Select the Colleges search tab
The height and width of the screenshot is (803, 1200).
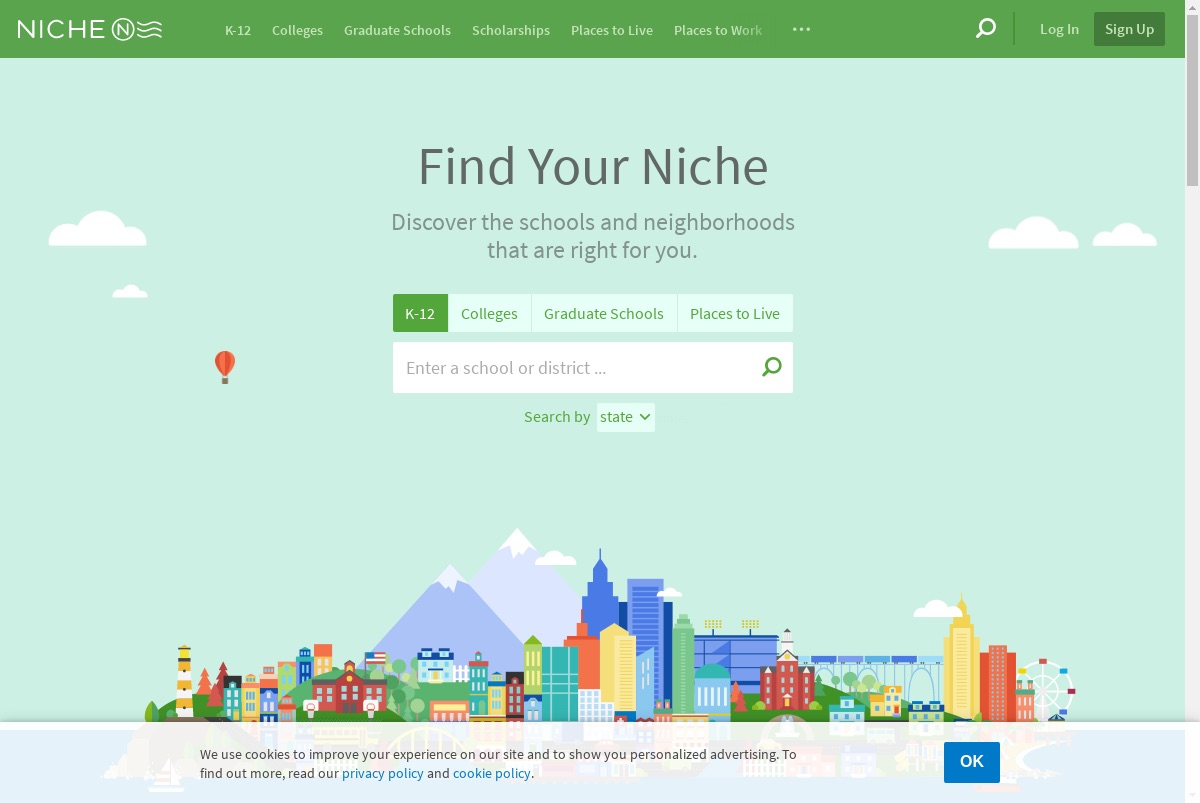(489, 313)
